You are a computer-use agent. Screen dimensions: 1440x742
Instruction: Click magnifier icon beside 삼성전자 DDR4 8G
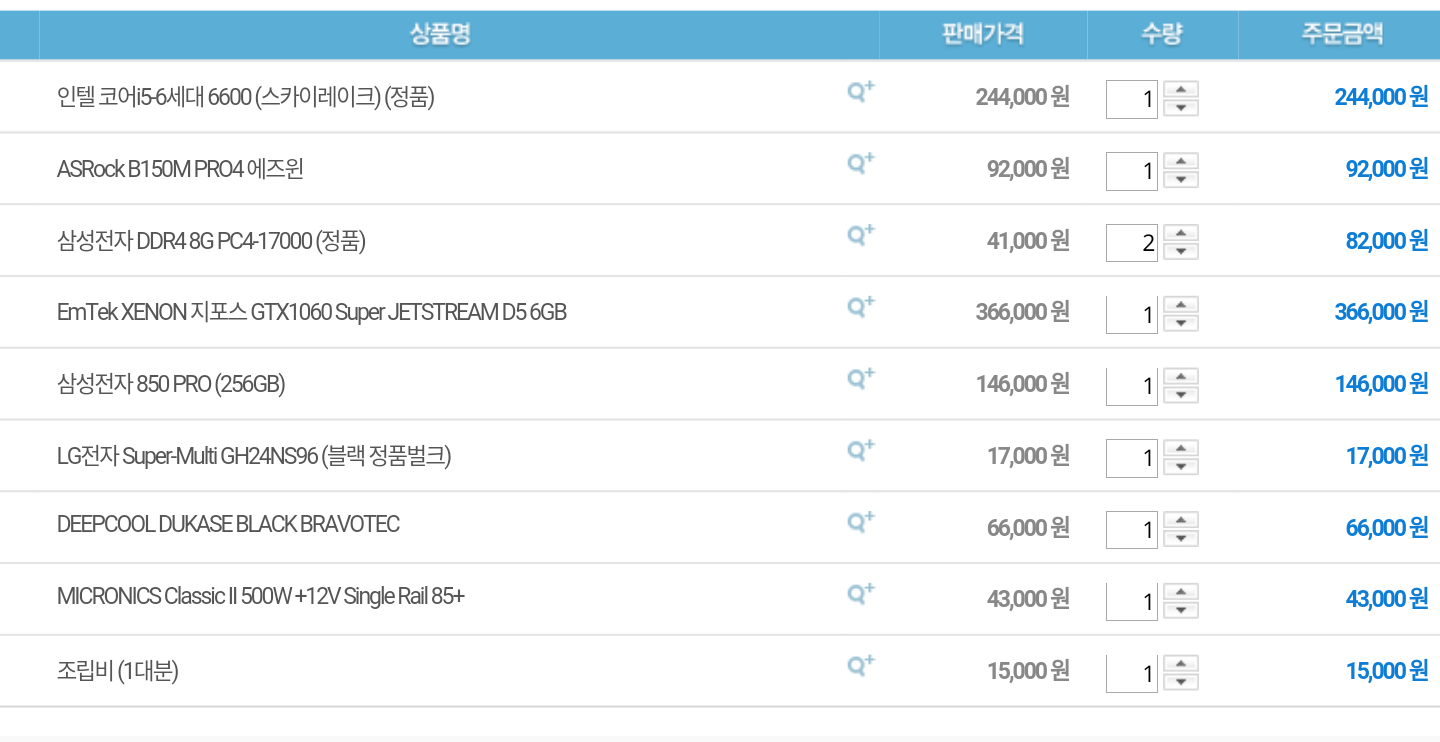pos(860,235)
